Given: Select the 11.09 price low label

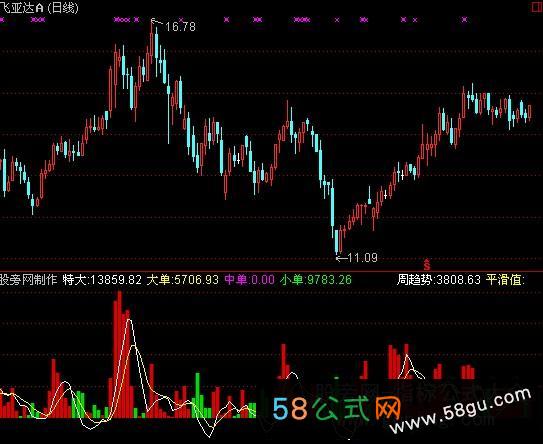Looking at the screenshot, I should coord(363,257).
